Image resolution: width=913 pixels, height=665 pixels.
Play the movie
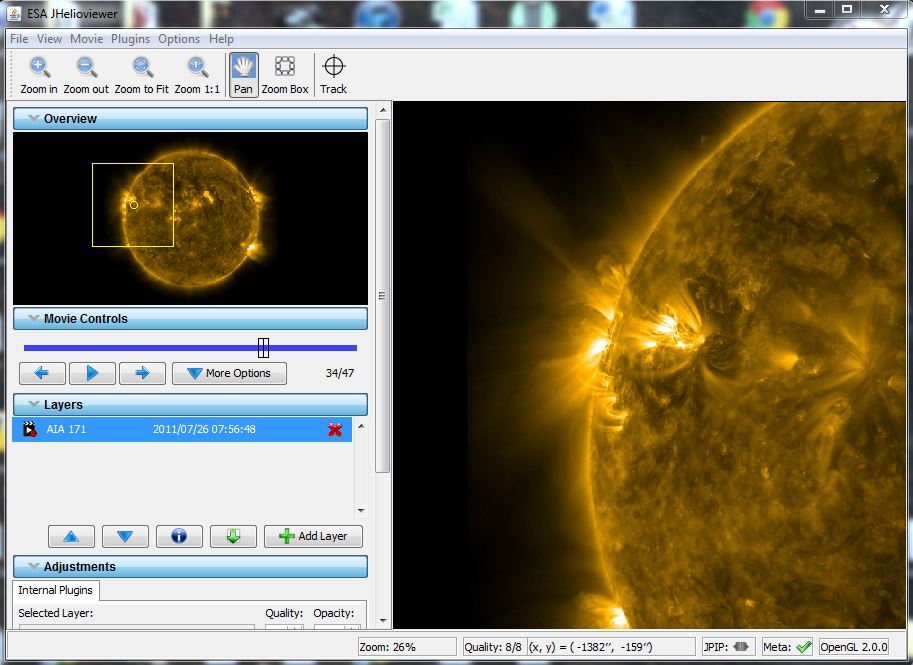[92, 373]
